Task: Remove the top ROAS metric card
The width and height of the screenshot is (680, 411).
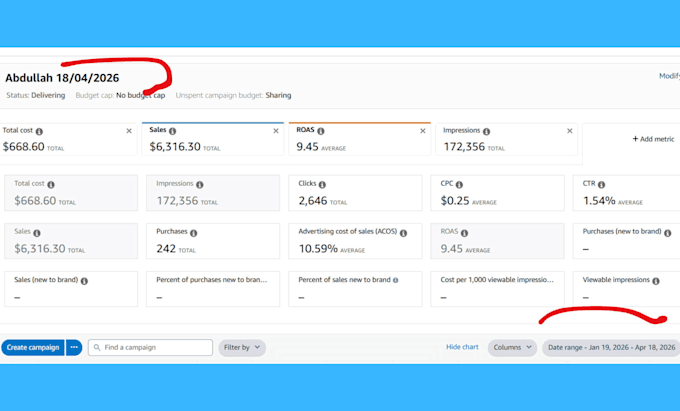Action: click(x=423, y=131)
